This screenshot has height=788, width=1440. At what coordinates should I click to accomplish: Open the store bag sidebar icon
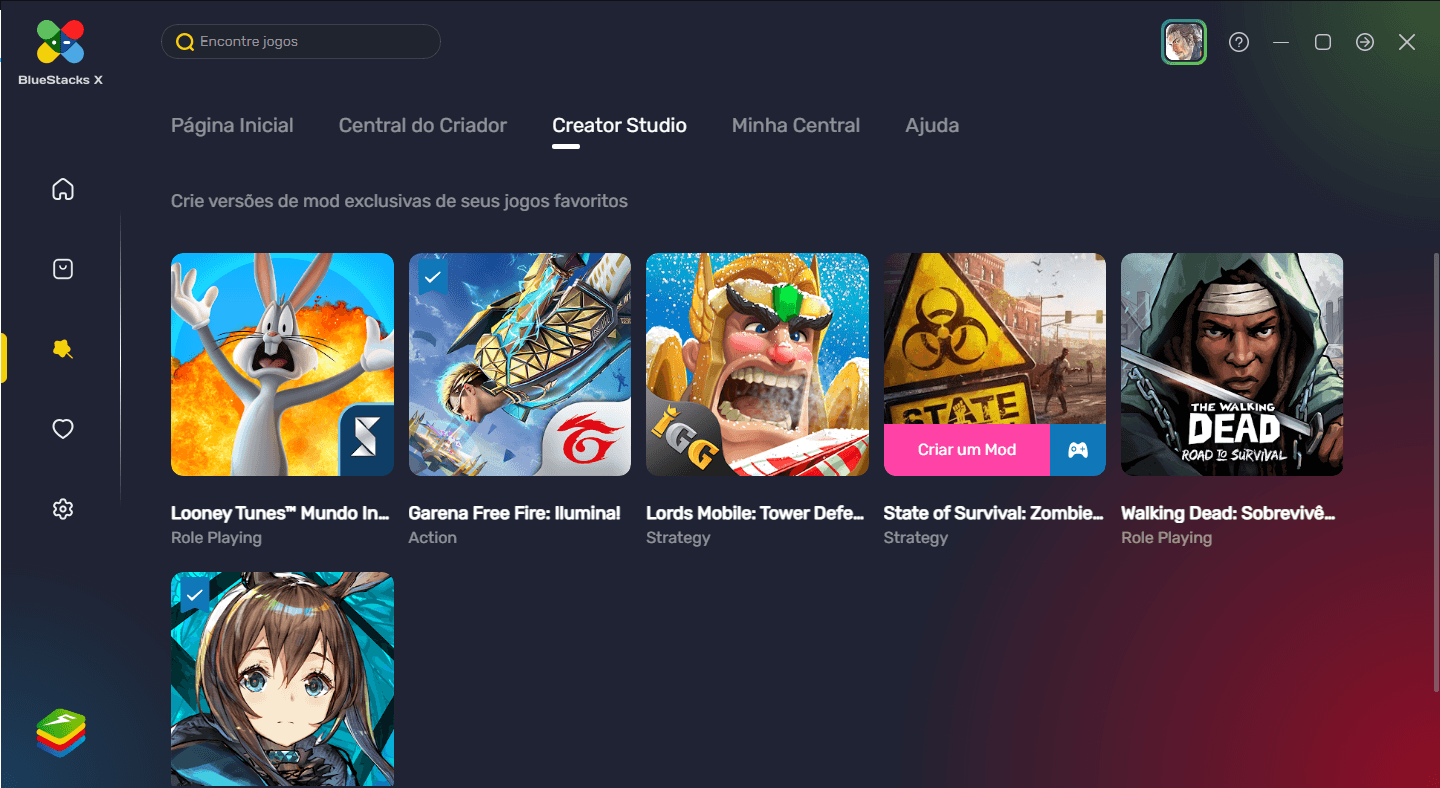click(63, 269)
